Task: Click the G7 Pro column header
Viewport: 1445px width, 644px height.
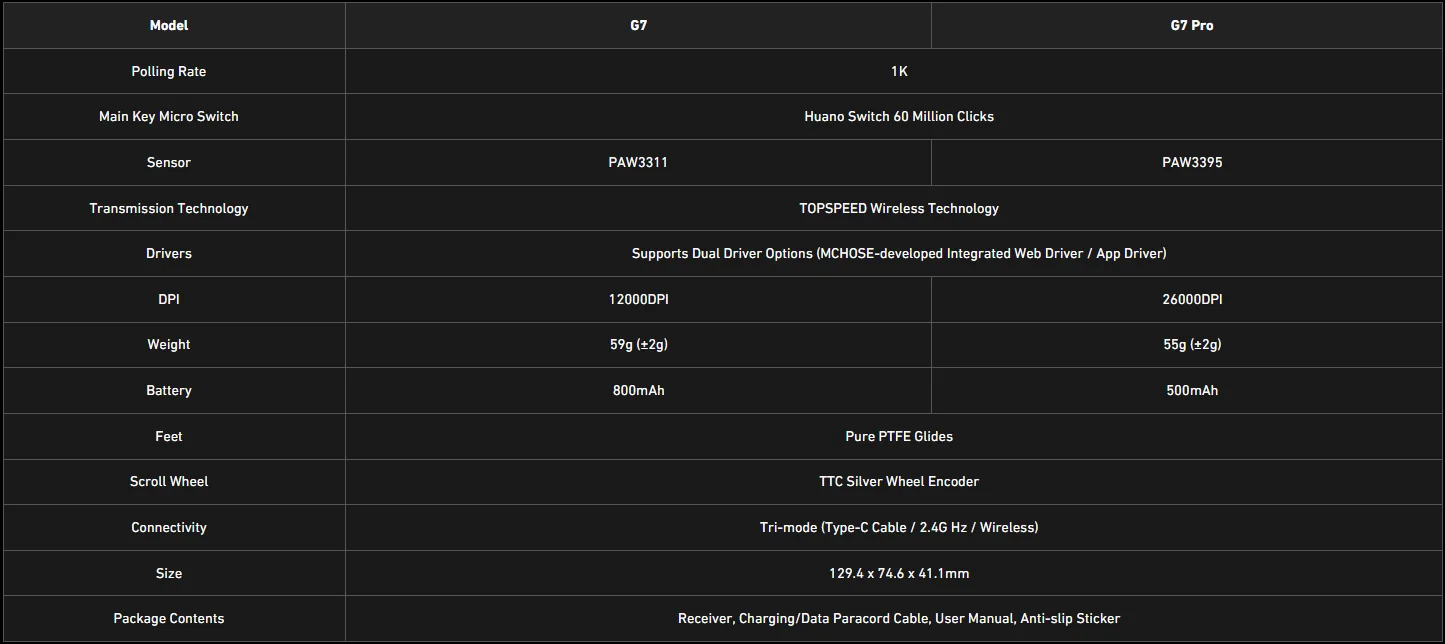Action: [1191, 25]
